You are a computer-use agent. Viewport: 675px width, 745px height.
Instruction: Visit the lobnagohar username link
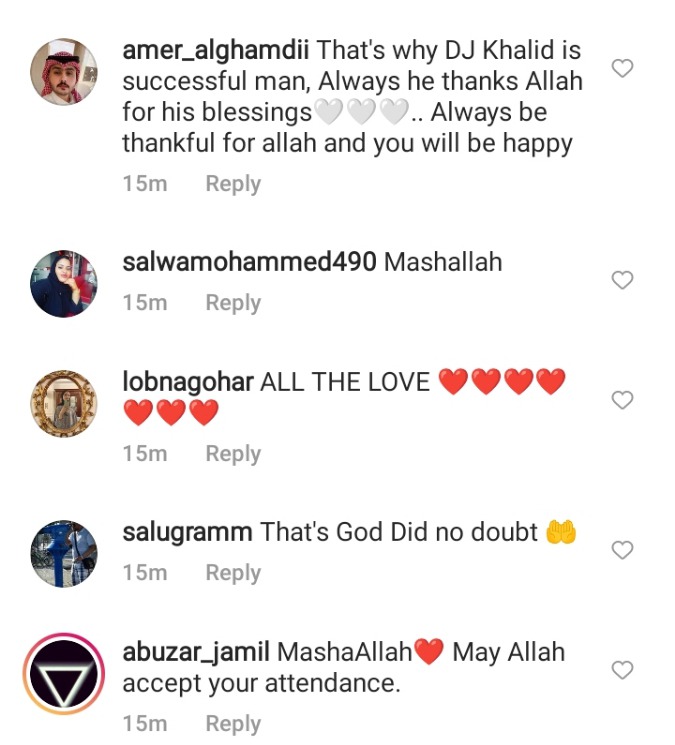(x=188, y=382)
